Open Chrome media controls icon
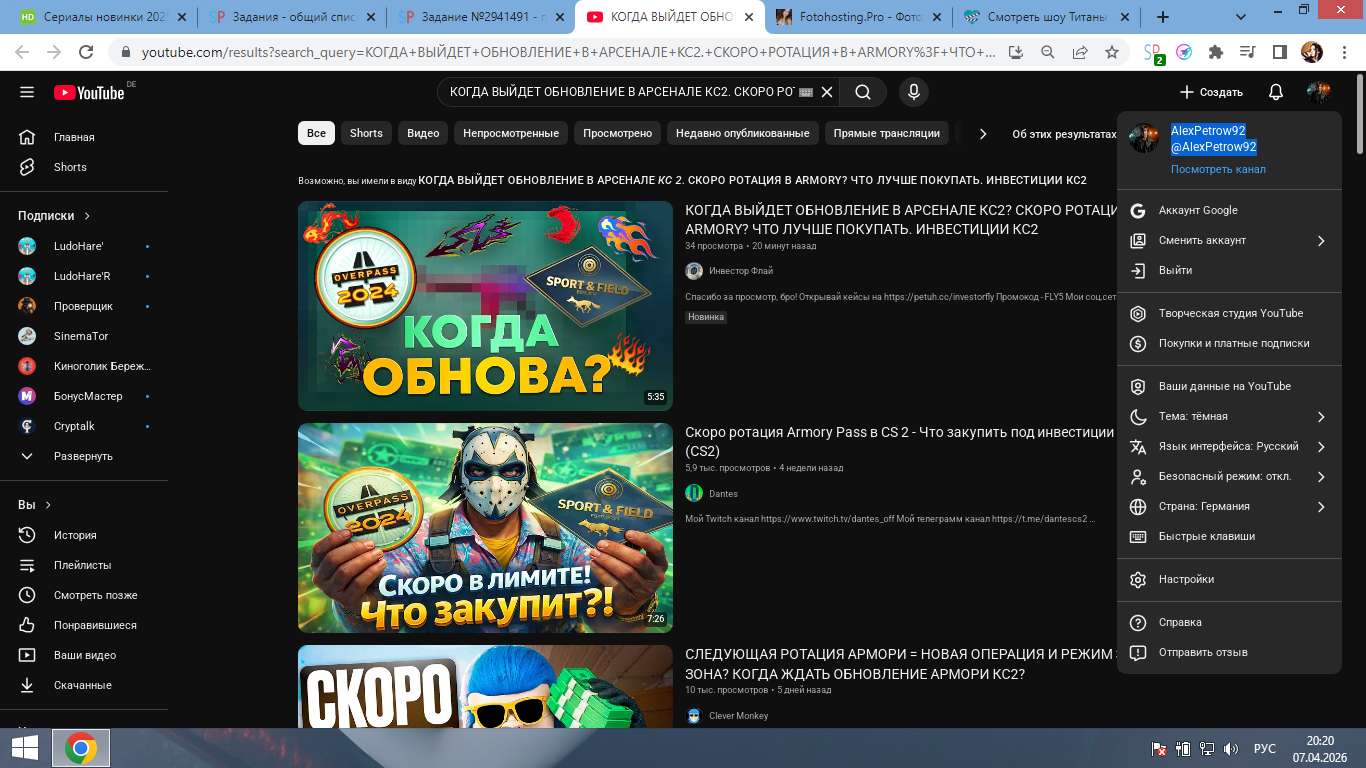 (1247, 52)
